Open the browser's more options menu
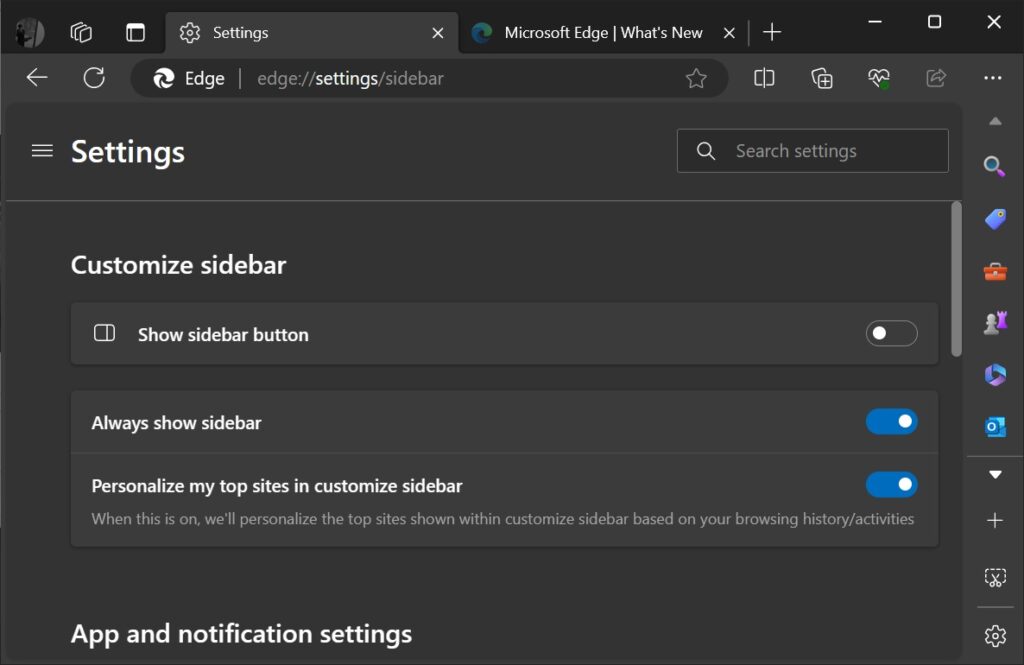Image resolution: width=1024 pixels, height=665 pixels. (993, 78)
